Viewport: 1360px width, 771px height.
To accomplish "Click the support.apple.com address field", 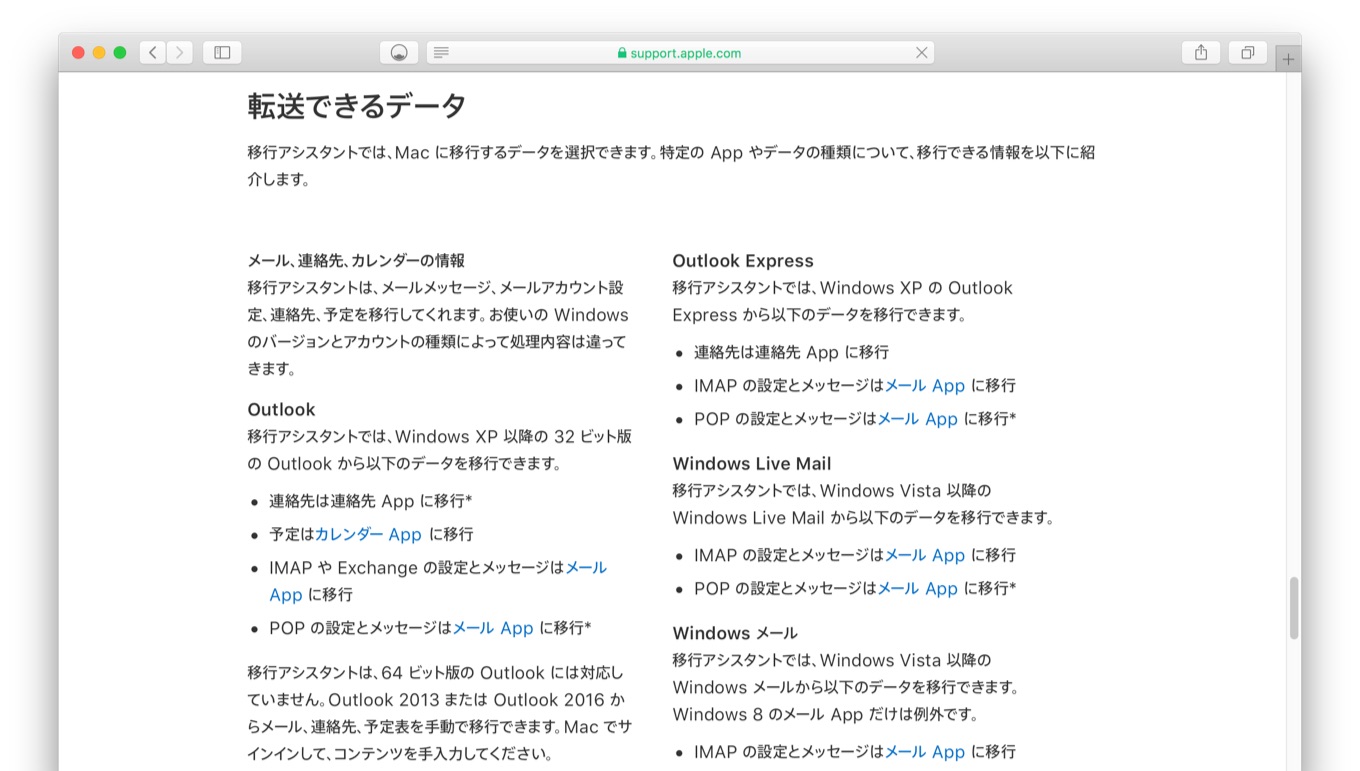I will point(680,53).
